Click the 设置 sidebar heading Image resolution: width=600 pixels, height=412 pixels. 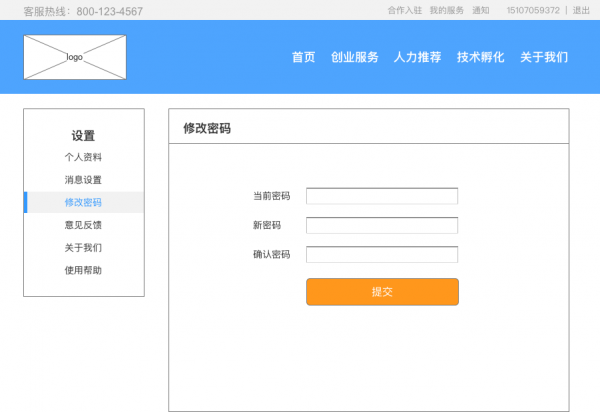click(x=83, y=135)
